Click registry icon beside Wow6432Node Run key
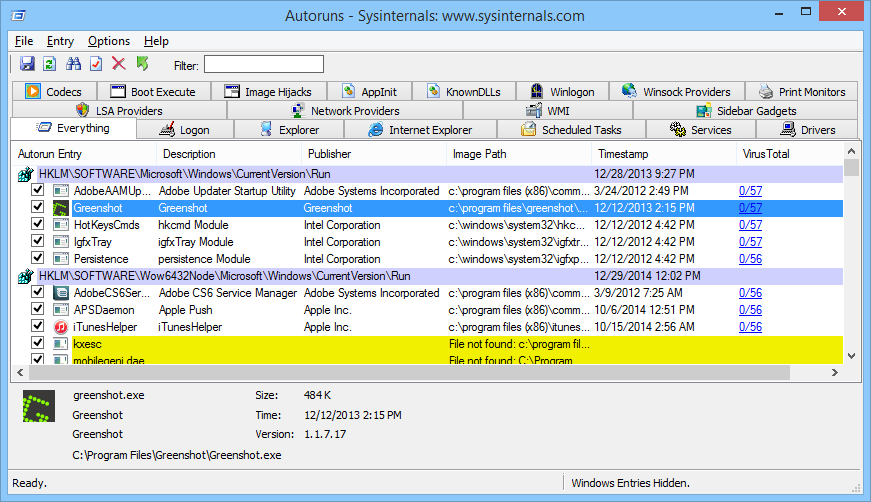 [26, 276]
